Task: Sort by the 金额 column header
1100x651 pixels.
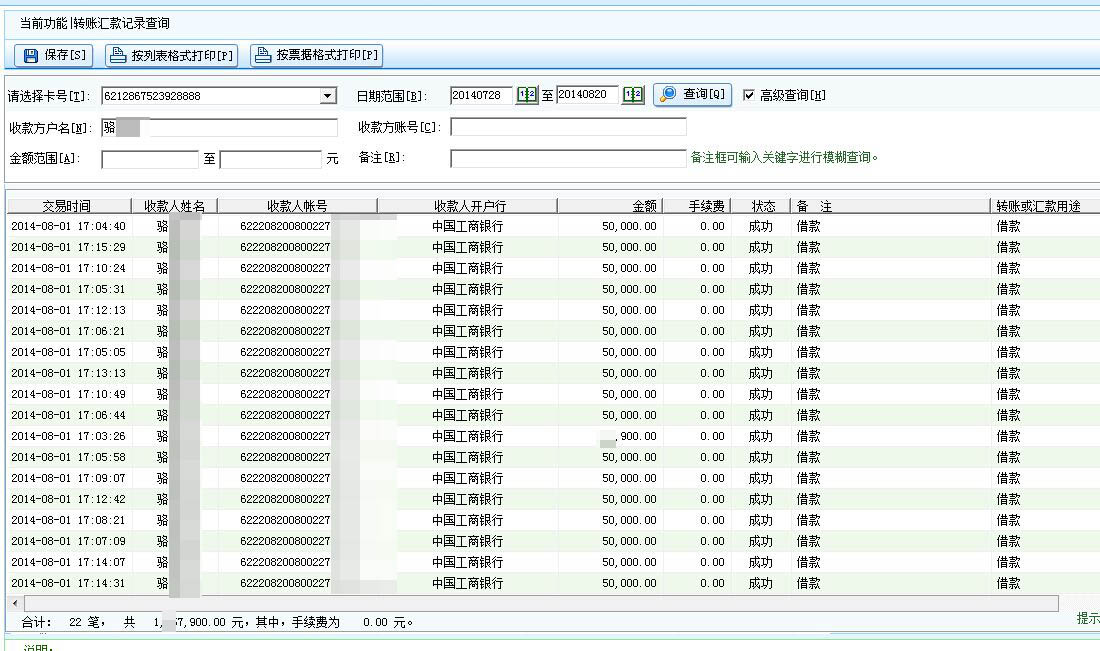Action: point(644,206)
